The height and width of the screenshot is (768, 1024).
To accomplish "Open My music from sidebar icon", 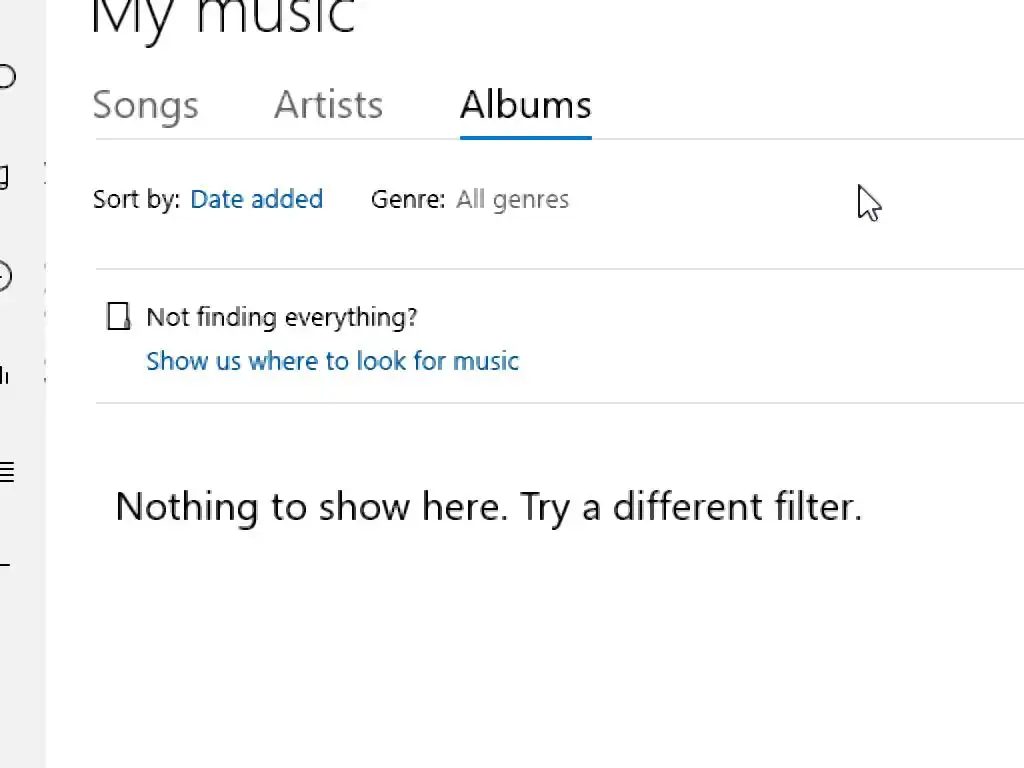I will (x=5, y=177).
